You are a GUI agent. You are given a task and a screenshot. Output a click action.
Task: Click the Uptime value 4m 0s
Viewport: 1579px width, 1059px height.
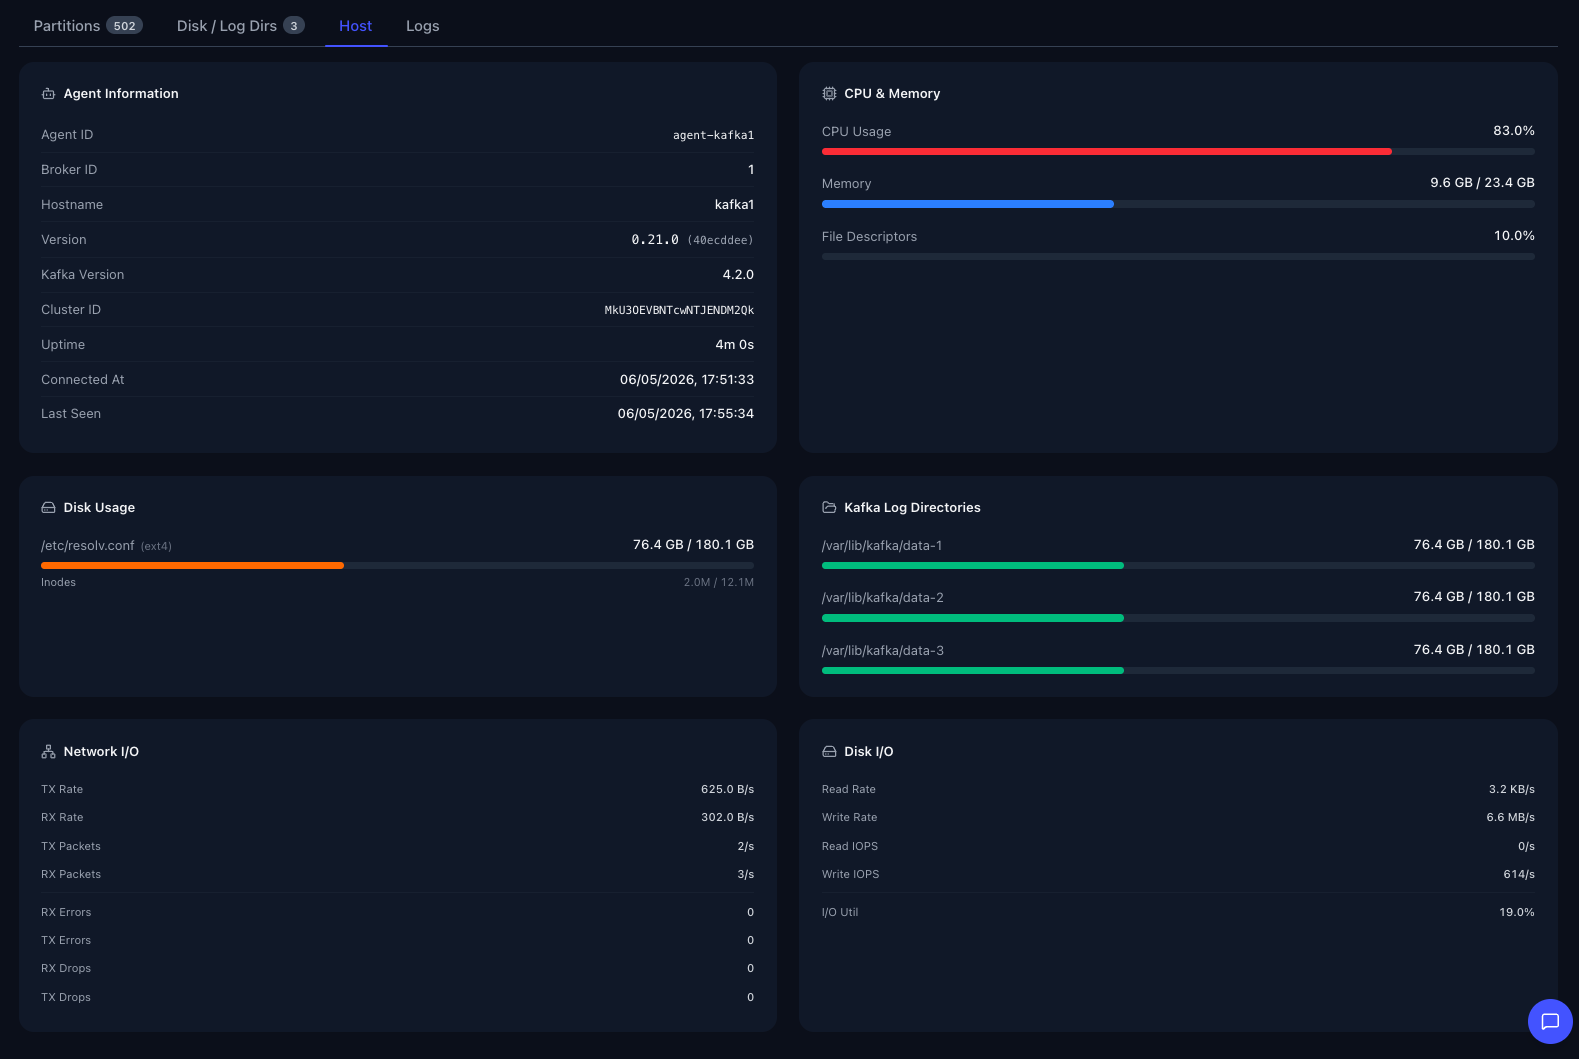[734, 345]
